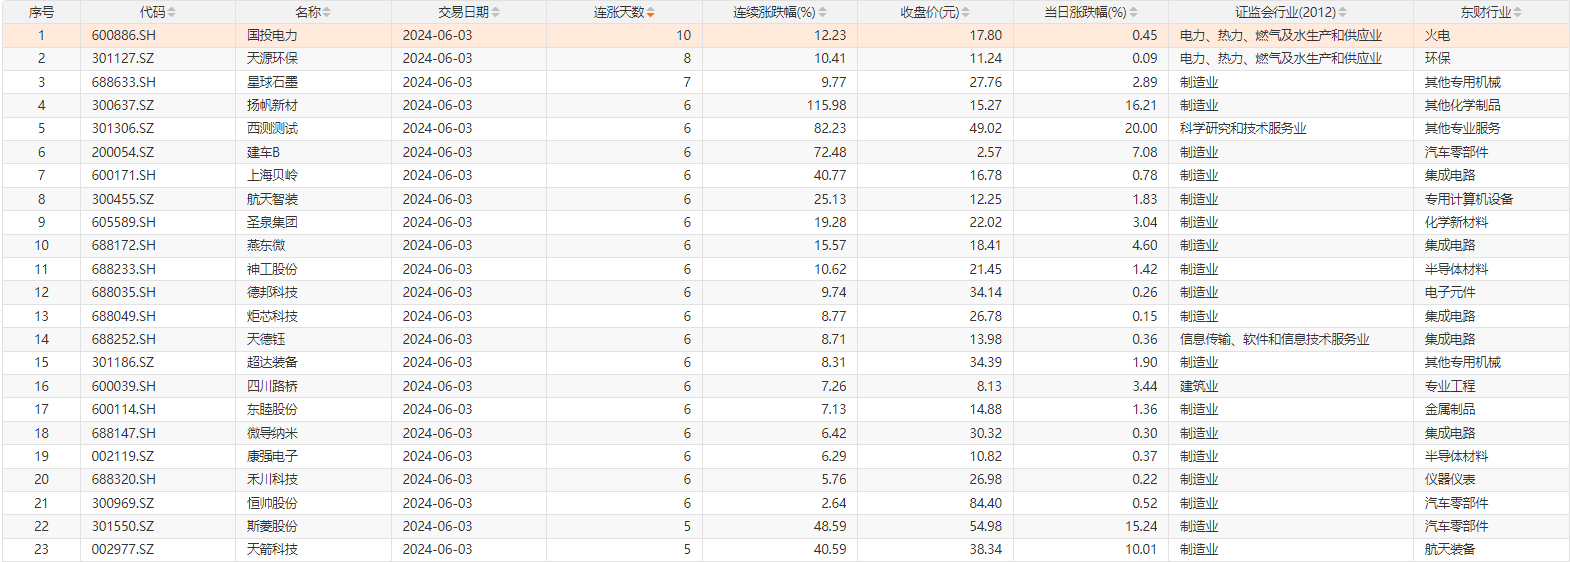Open stock name 禾川科技
The width and height of the screenshot is (1570, 562).
pyautogui.click(x=272, y=479)
